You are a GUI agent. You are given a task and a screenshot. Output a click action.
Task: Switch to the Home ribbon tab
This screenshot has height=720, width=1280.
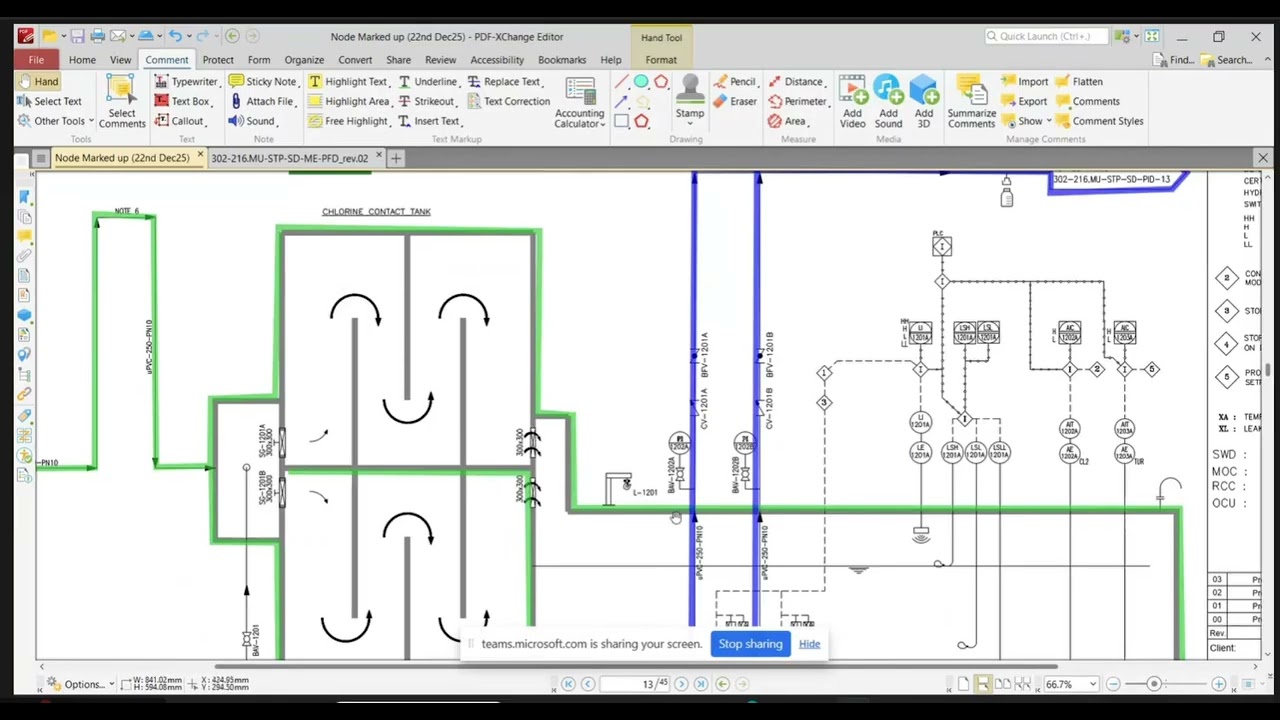click(x=82, y=60)
